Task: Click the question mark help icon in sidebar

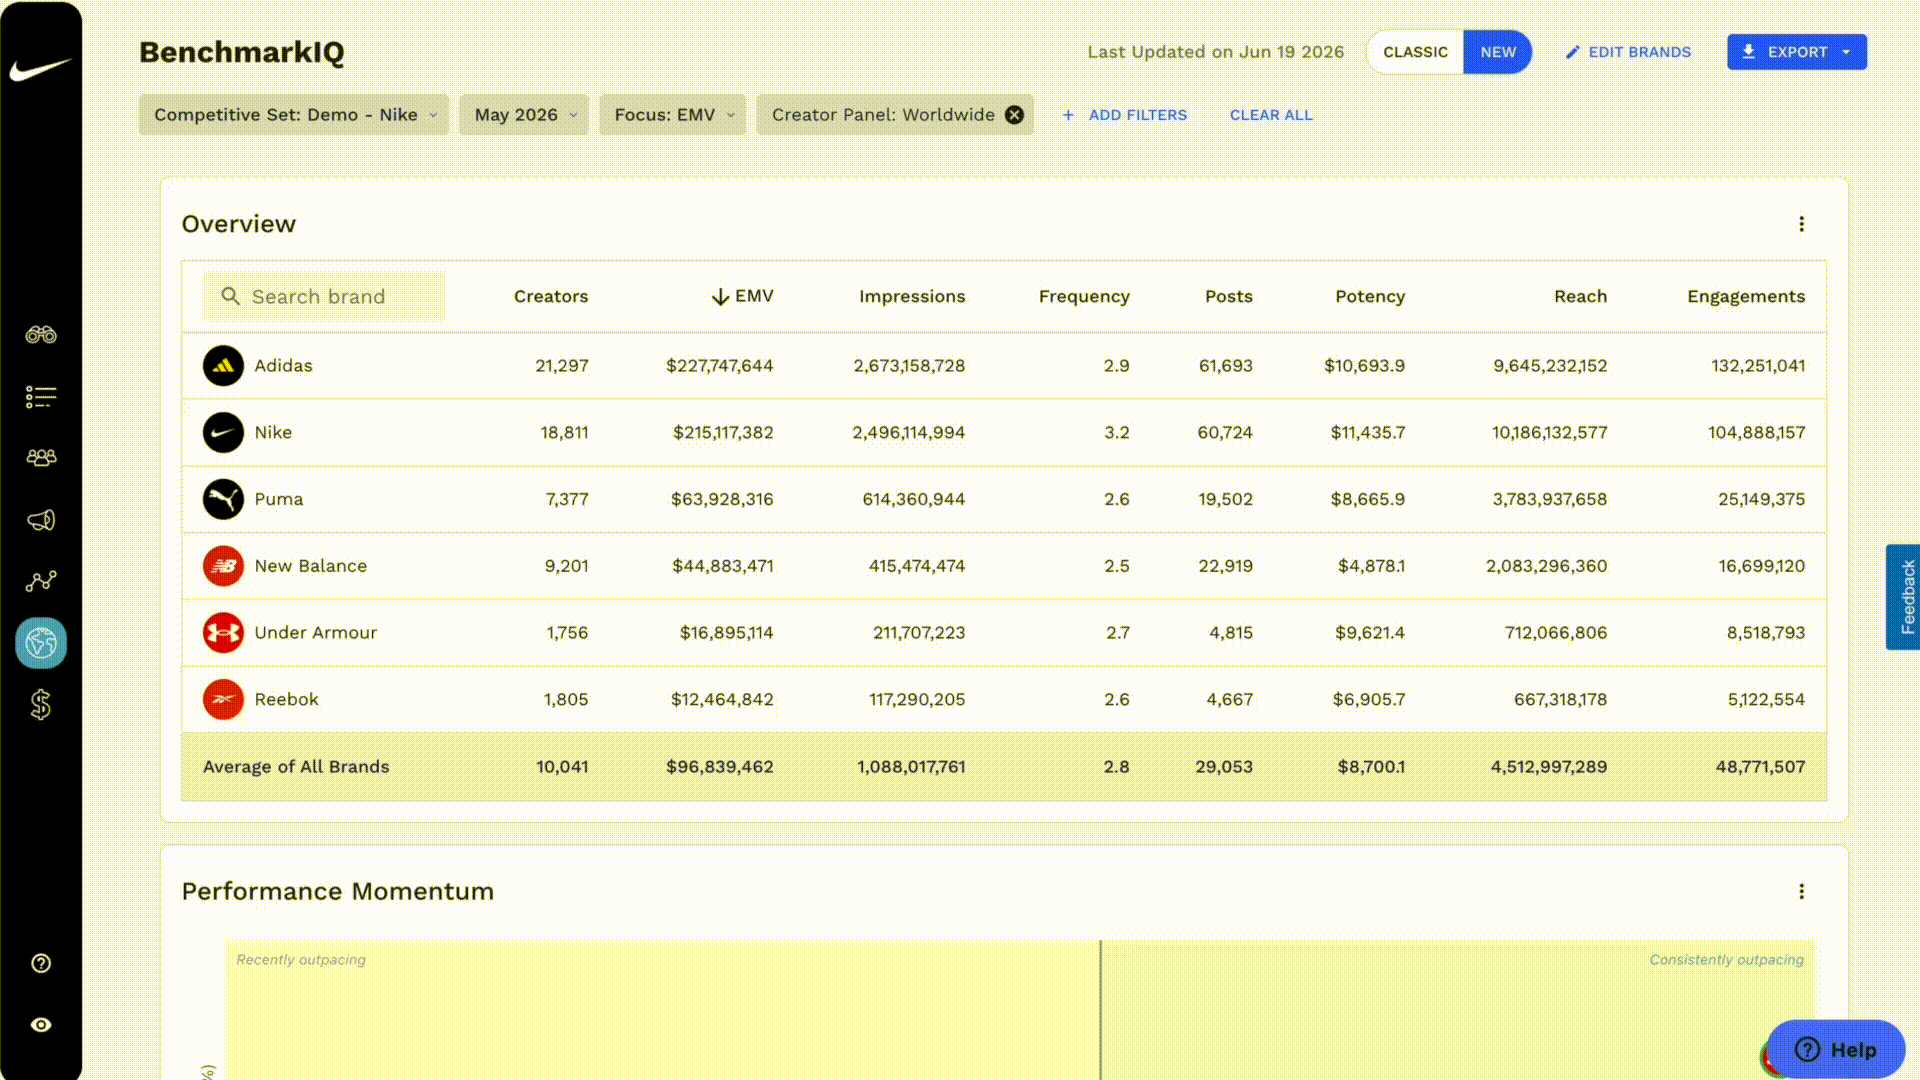Action: coord(41,963)
